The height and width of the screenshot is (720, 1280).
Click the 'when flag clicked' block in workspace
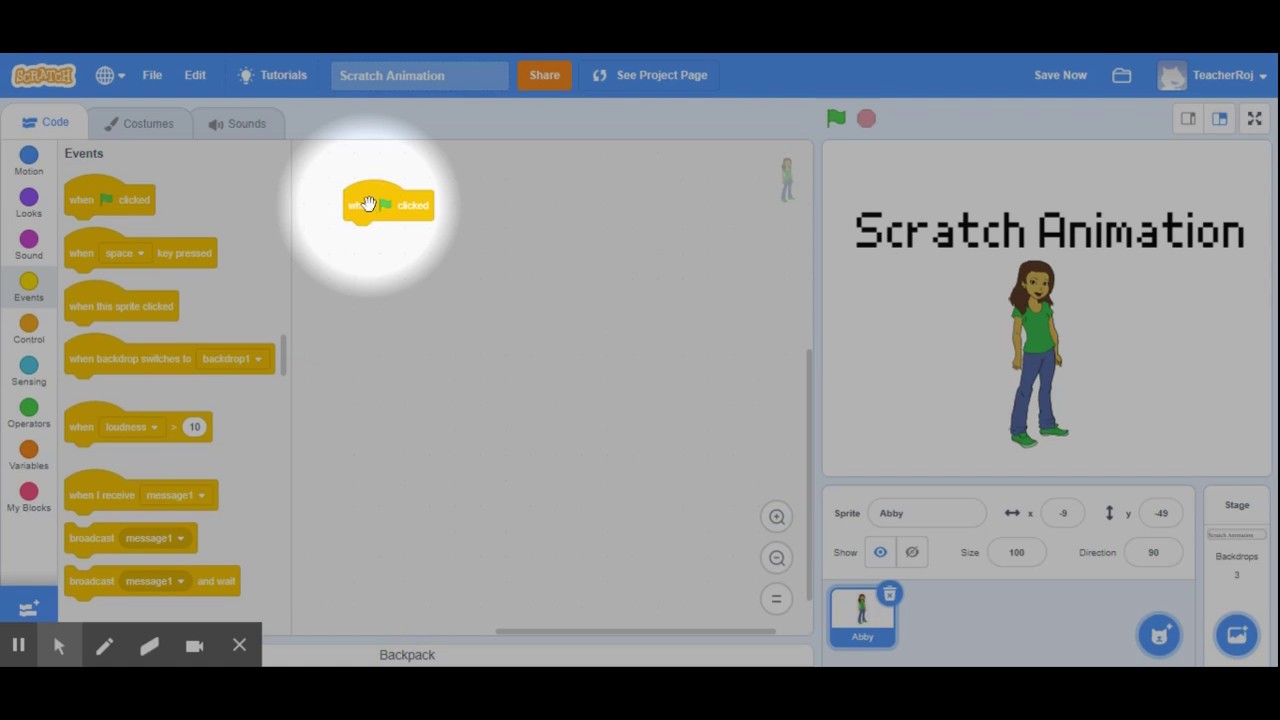(x=389, y=204)
